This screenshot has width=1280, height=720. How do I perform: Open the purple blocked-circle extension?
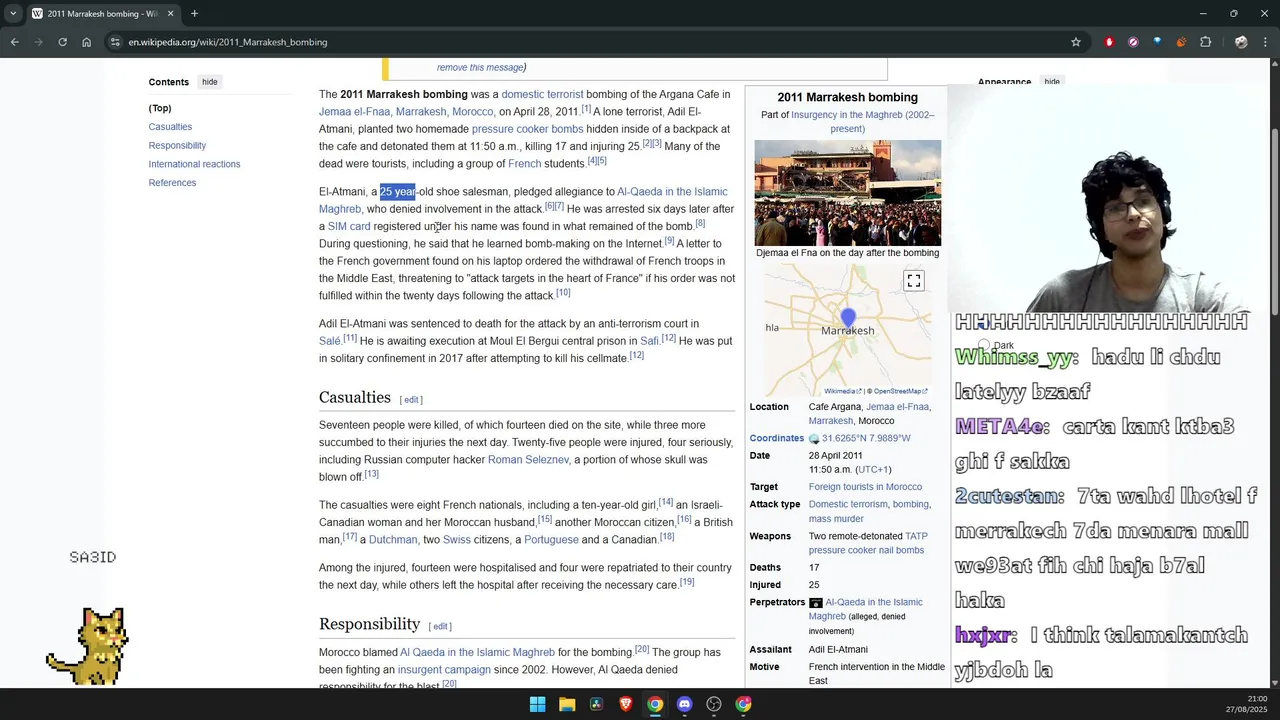[x=1133, y=42]
